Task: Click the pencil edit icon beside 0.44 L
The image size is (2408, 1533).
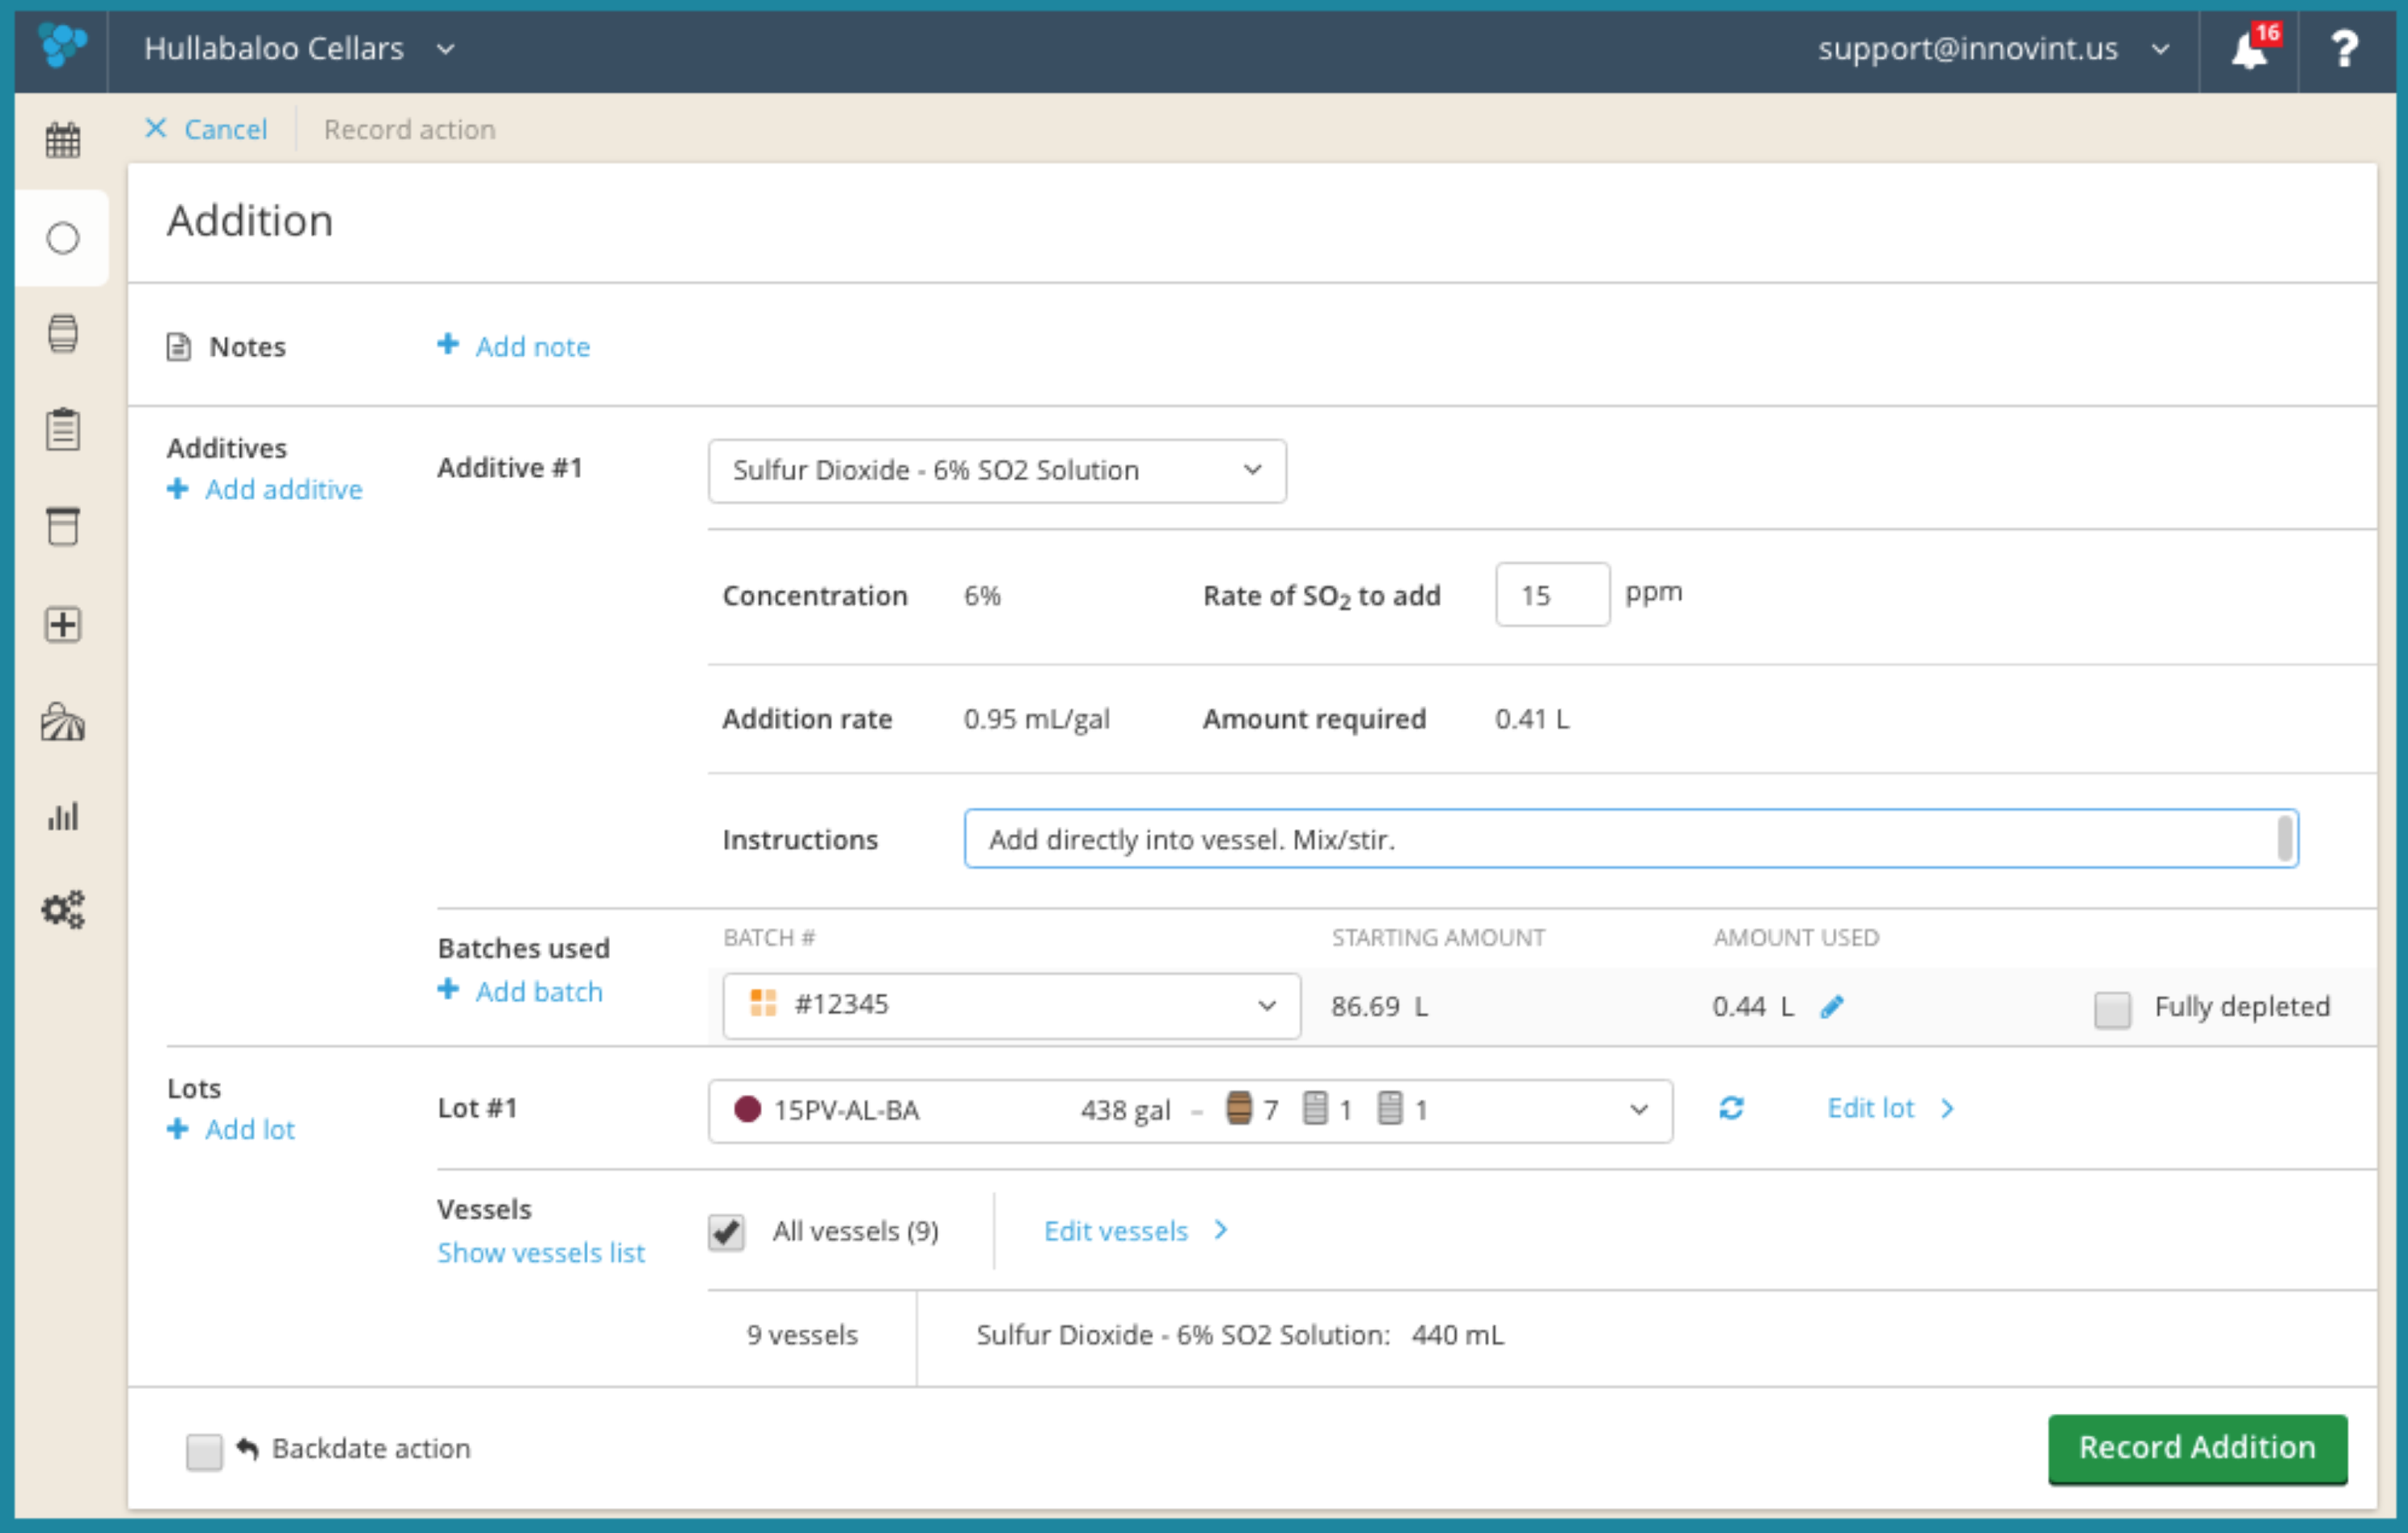Action: pos(1832,1006)
